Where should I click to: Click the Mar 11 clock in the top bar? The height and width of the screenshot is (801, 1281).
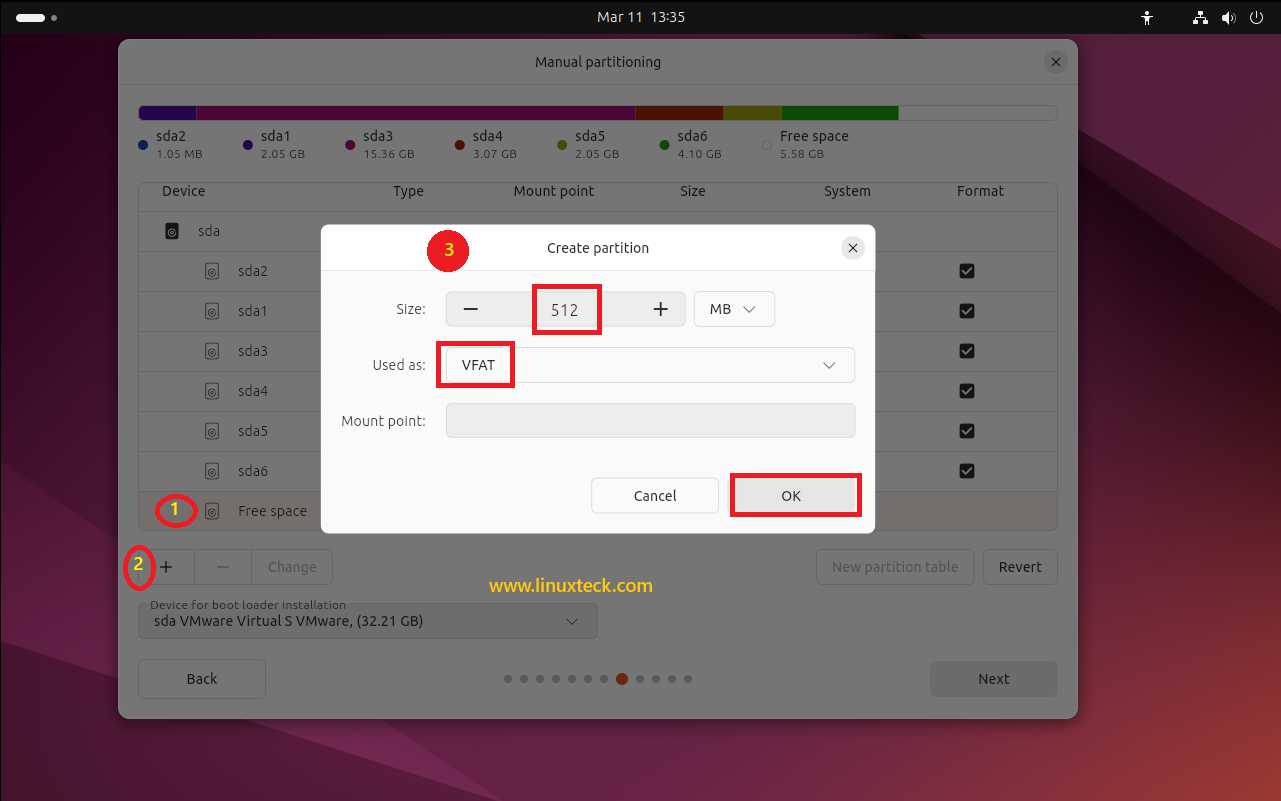tap(640, 17)
